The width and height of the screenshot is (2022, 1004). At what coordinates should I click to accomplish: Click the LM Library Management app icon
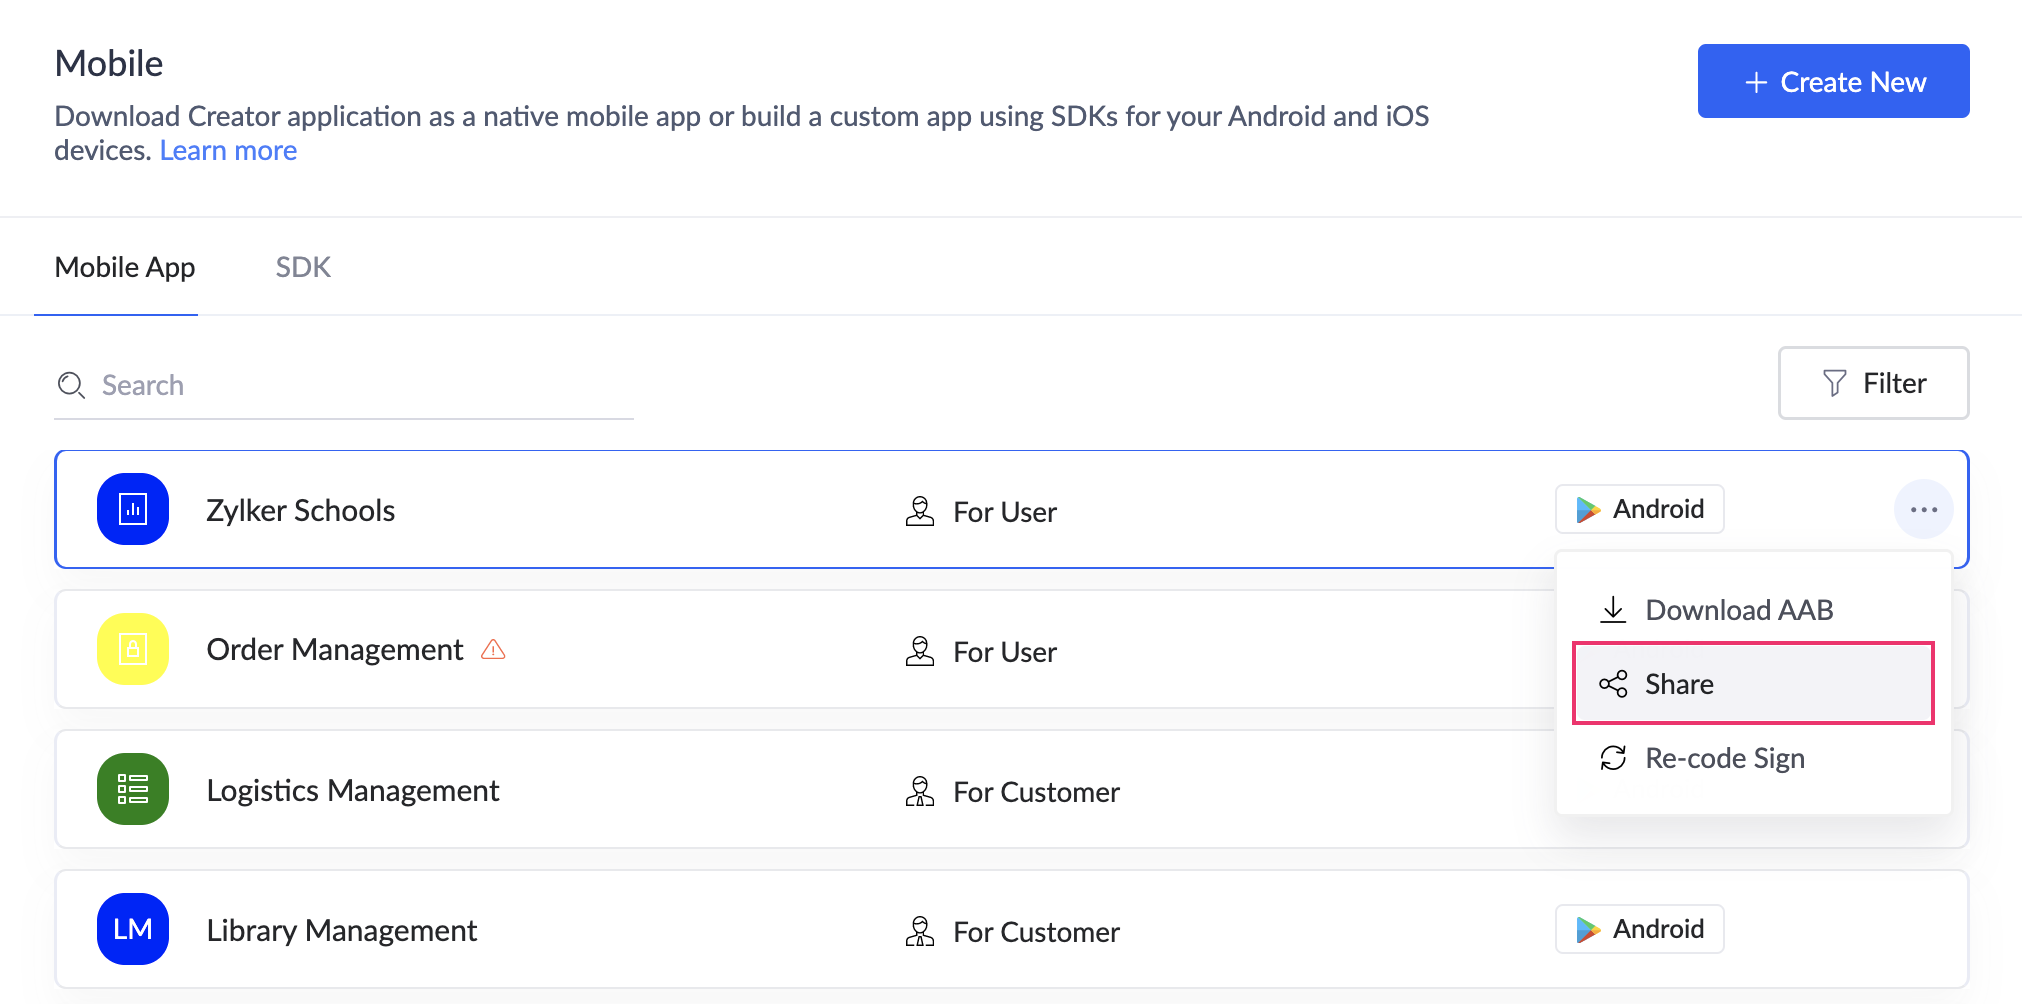133,929
